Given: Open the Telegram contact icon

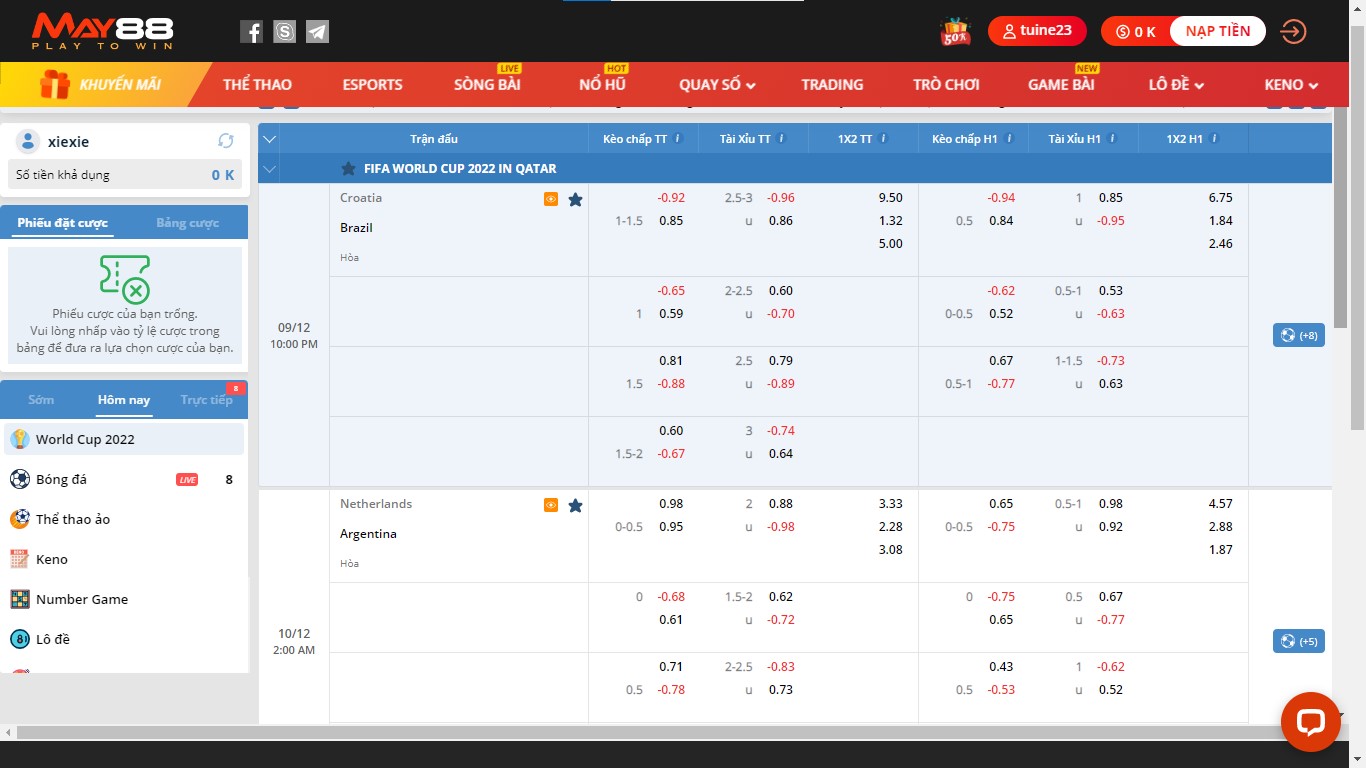Looking at the screenshot, I should 317,32.
